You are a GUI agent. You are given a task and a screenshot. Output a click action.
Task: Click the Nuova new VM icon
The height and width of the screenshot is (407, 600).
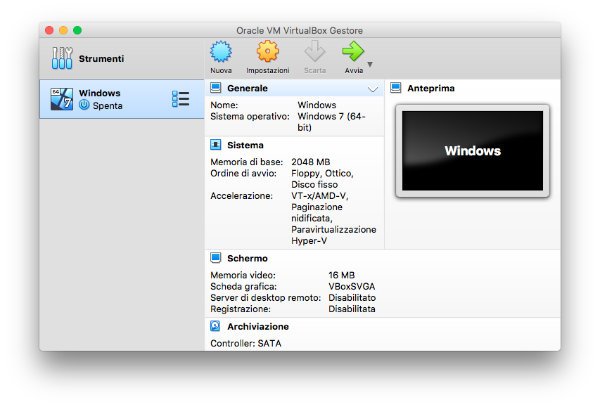pos(221,52)
